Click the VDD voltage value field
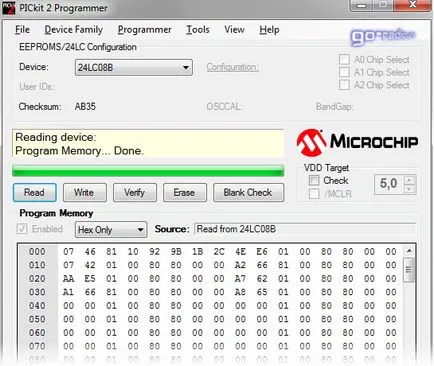 coord(389,184)
